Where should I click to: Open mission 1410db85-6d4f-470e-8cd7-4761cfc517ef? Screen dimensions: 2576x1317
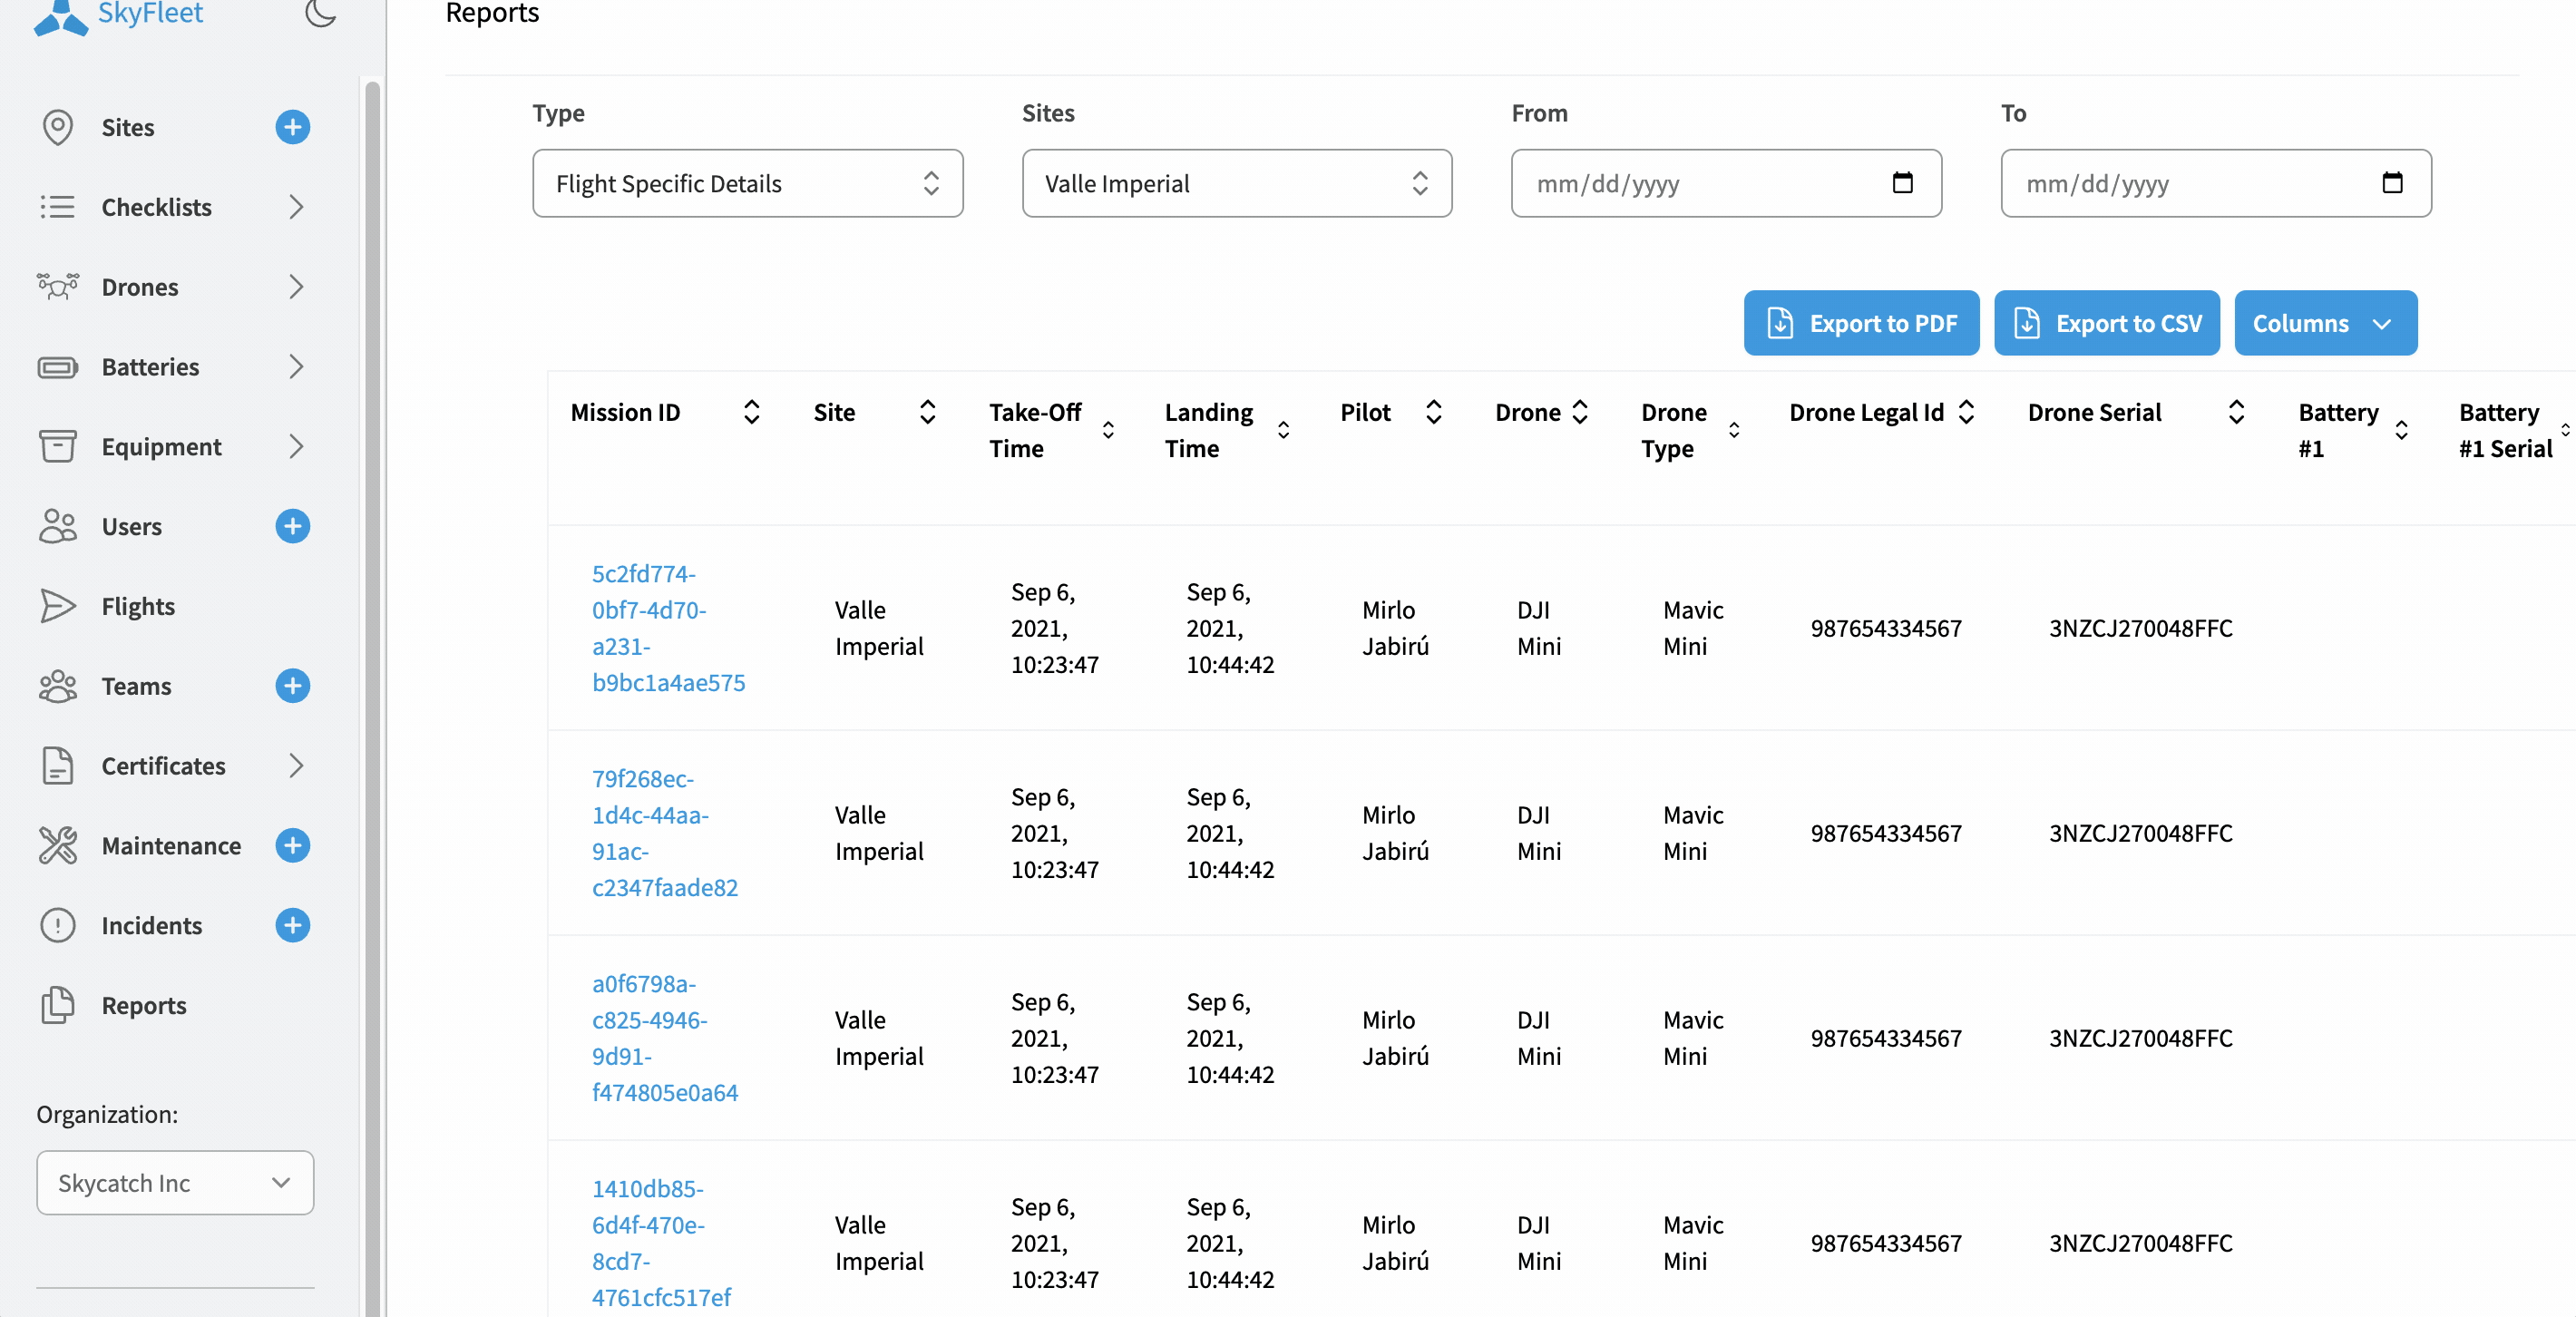(661, 1243)
